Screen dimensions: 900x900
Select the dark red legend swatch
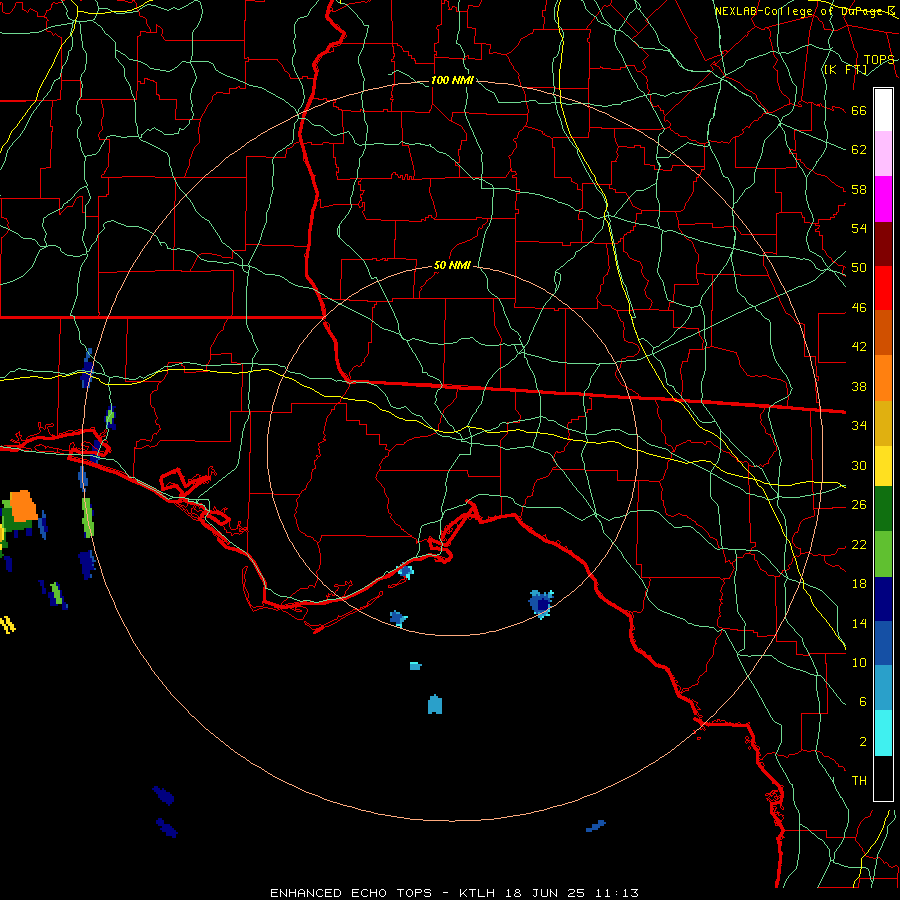[883, 244]
